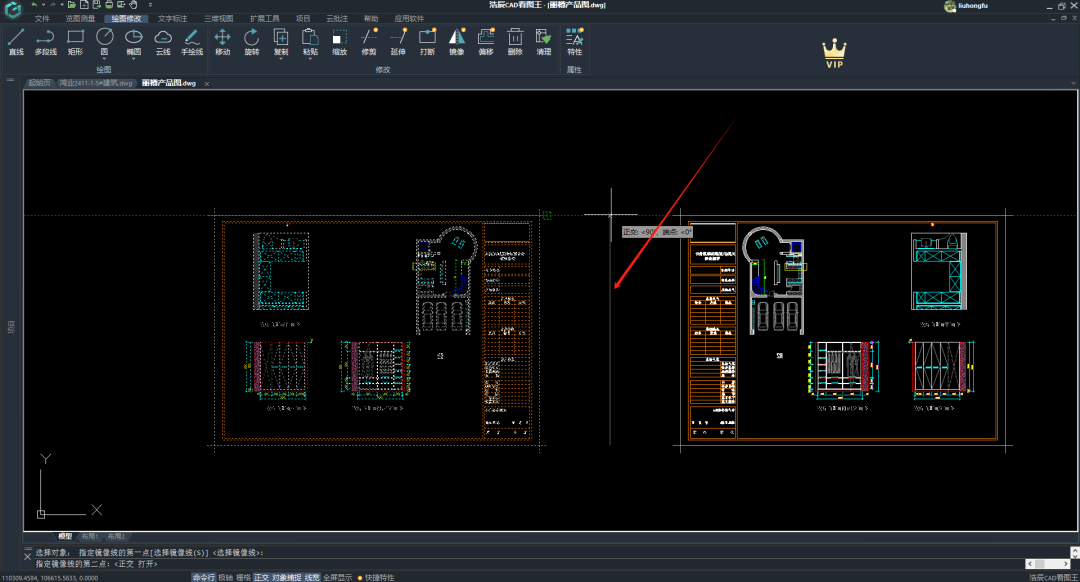Viewport: 1080px width, 582px height.
Task: Activate the 移动 move tool
Action: (x=222, y=41)
